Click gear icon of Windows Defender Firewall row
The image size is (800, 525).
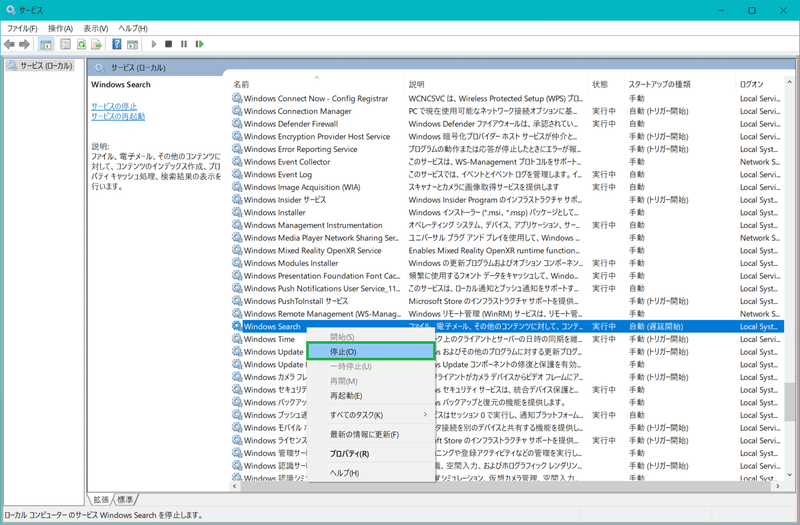pyautogui.click(x=237, y=123)
